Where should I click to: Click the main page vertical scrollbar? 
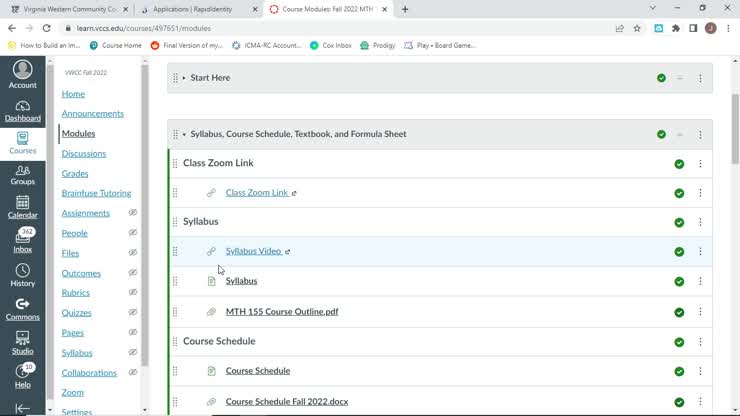(735, 129)
